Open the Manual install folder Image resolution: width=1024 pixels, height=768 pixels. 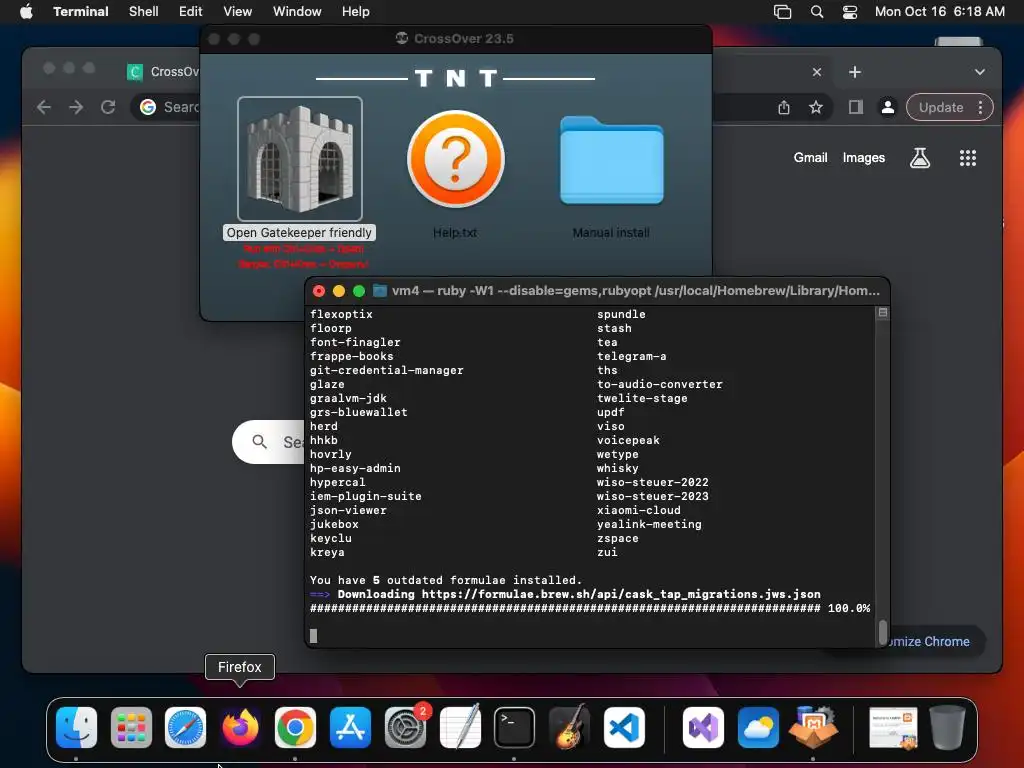(x=612, y=161)
